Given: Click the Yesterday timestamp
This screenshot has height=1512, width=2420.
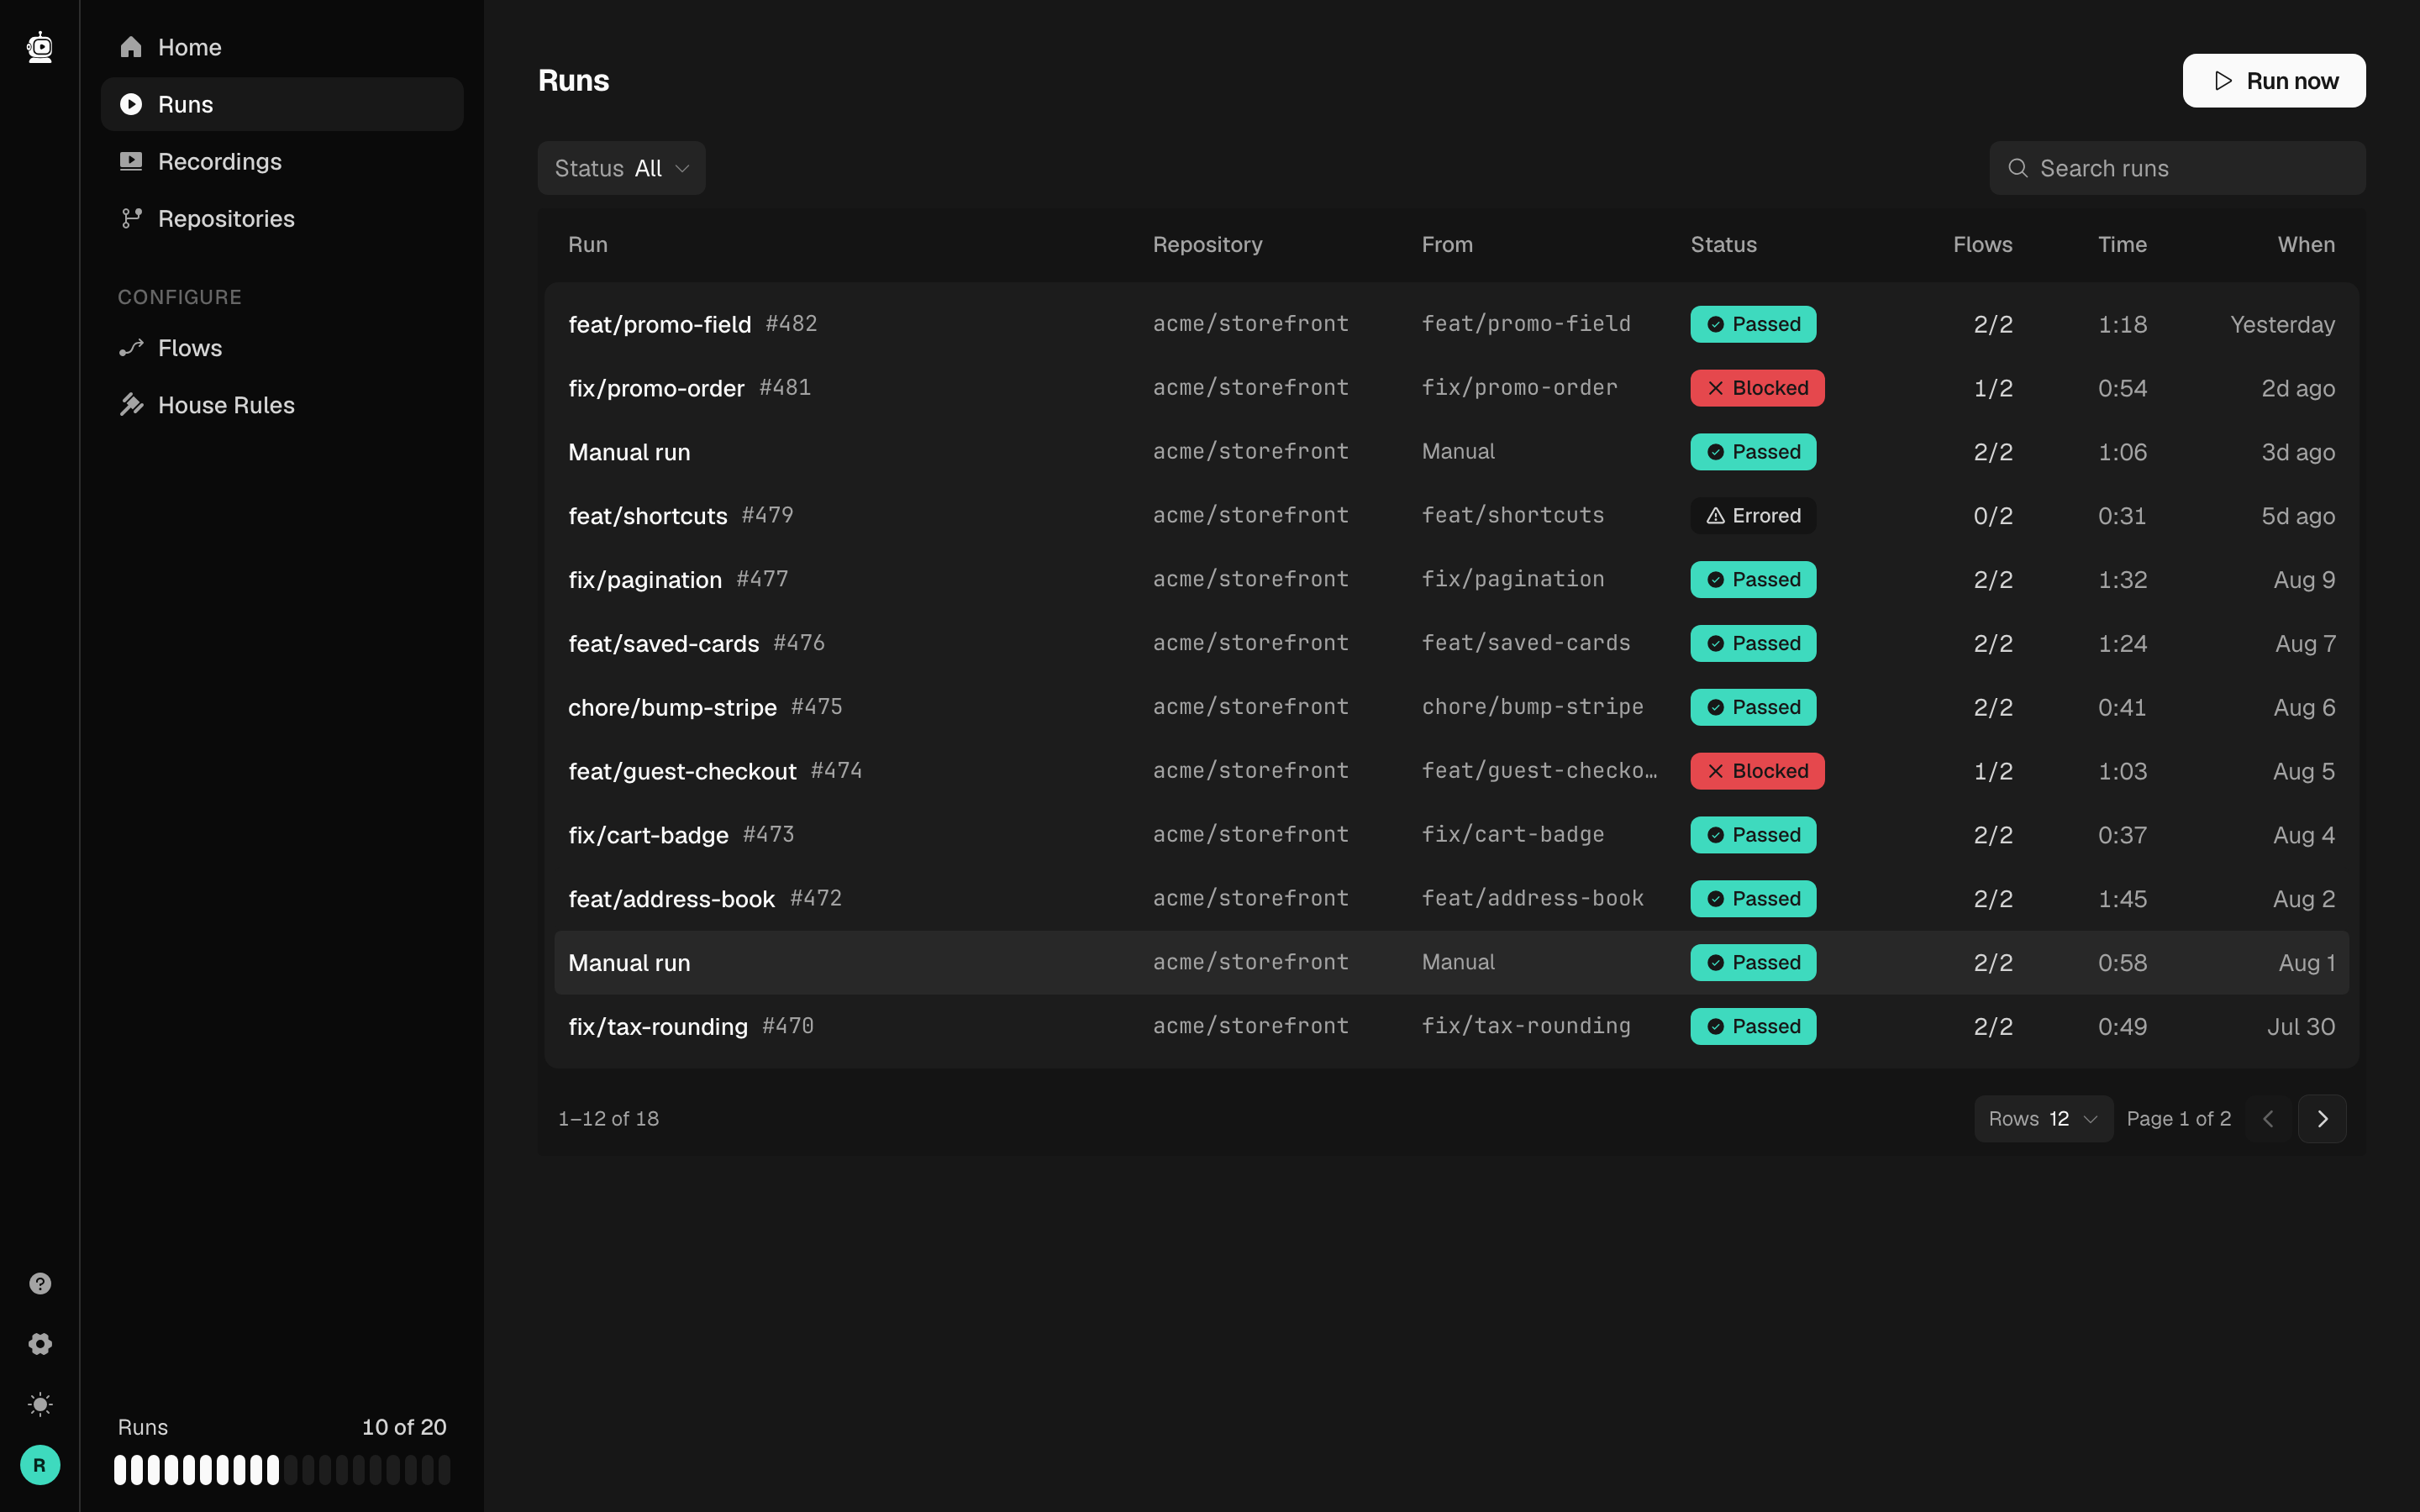Looking at the screenshot, I should [2282, 324].
